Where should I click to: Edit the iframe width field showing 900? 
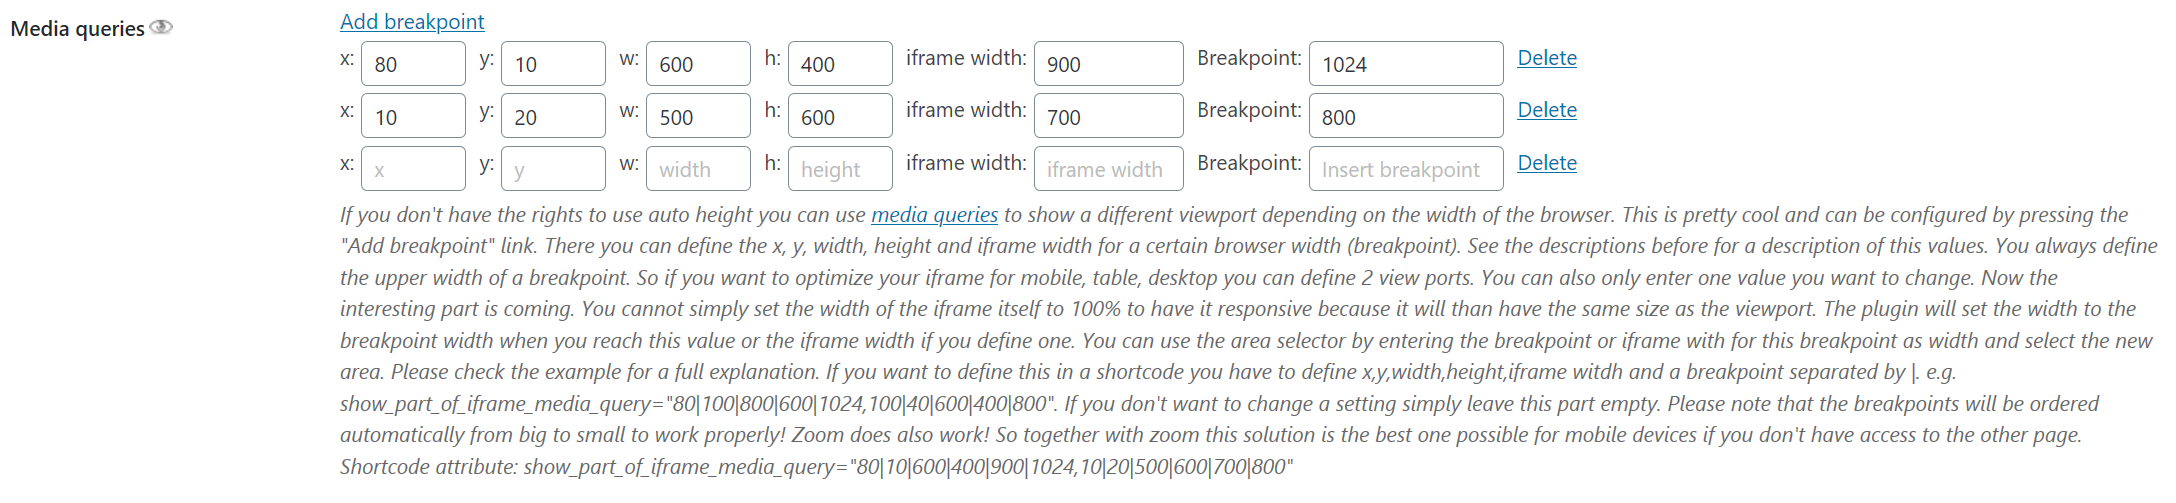[x=1109, y=63]
